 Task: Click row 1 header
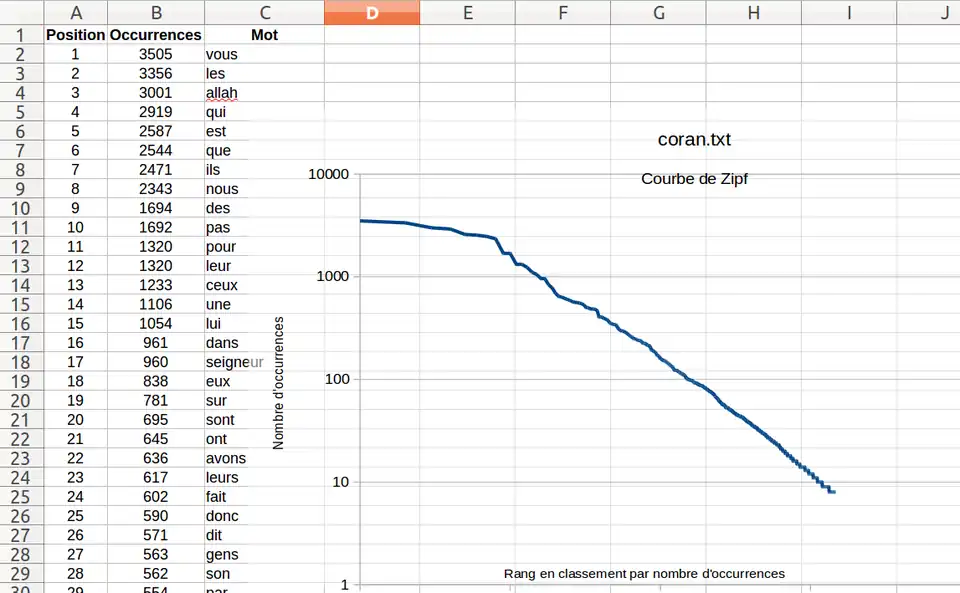click(21, 34)
